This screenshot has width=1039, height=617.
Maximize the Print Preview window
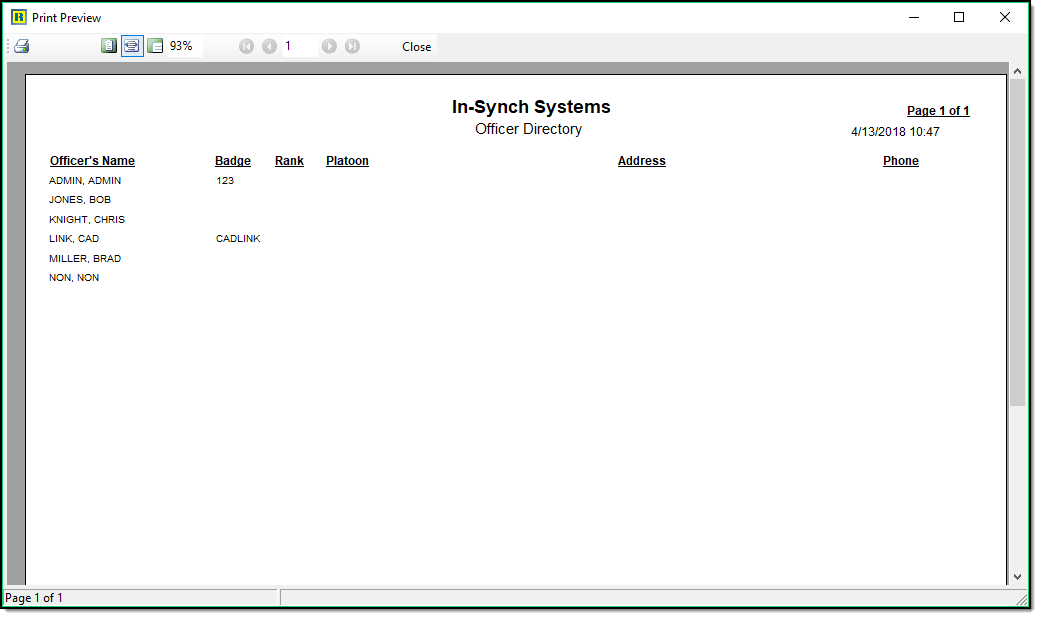click(x=959, y=17)
